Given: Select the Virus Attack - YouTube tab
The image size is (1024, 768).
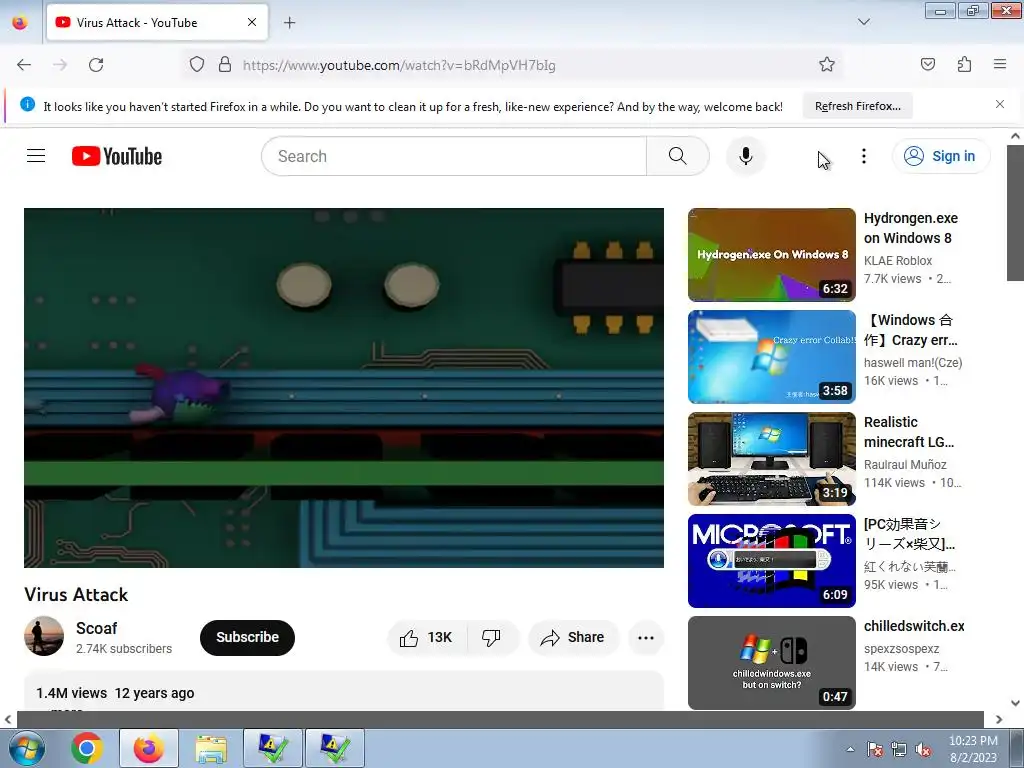Looking at the screenshot, I should point(157,23).
